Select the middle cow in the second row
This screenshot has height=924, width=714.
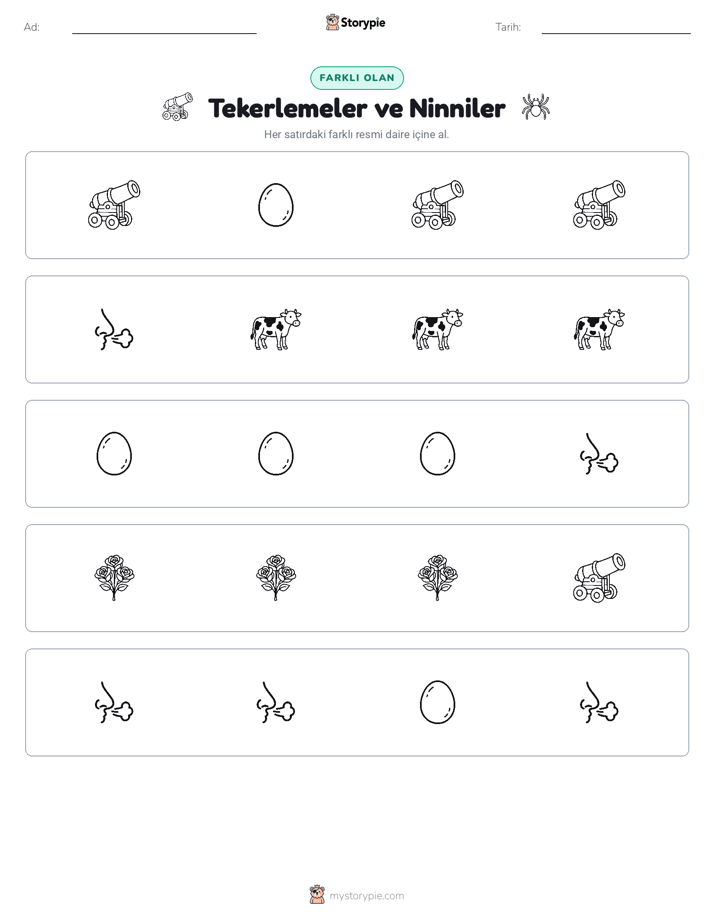point(437,329)
